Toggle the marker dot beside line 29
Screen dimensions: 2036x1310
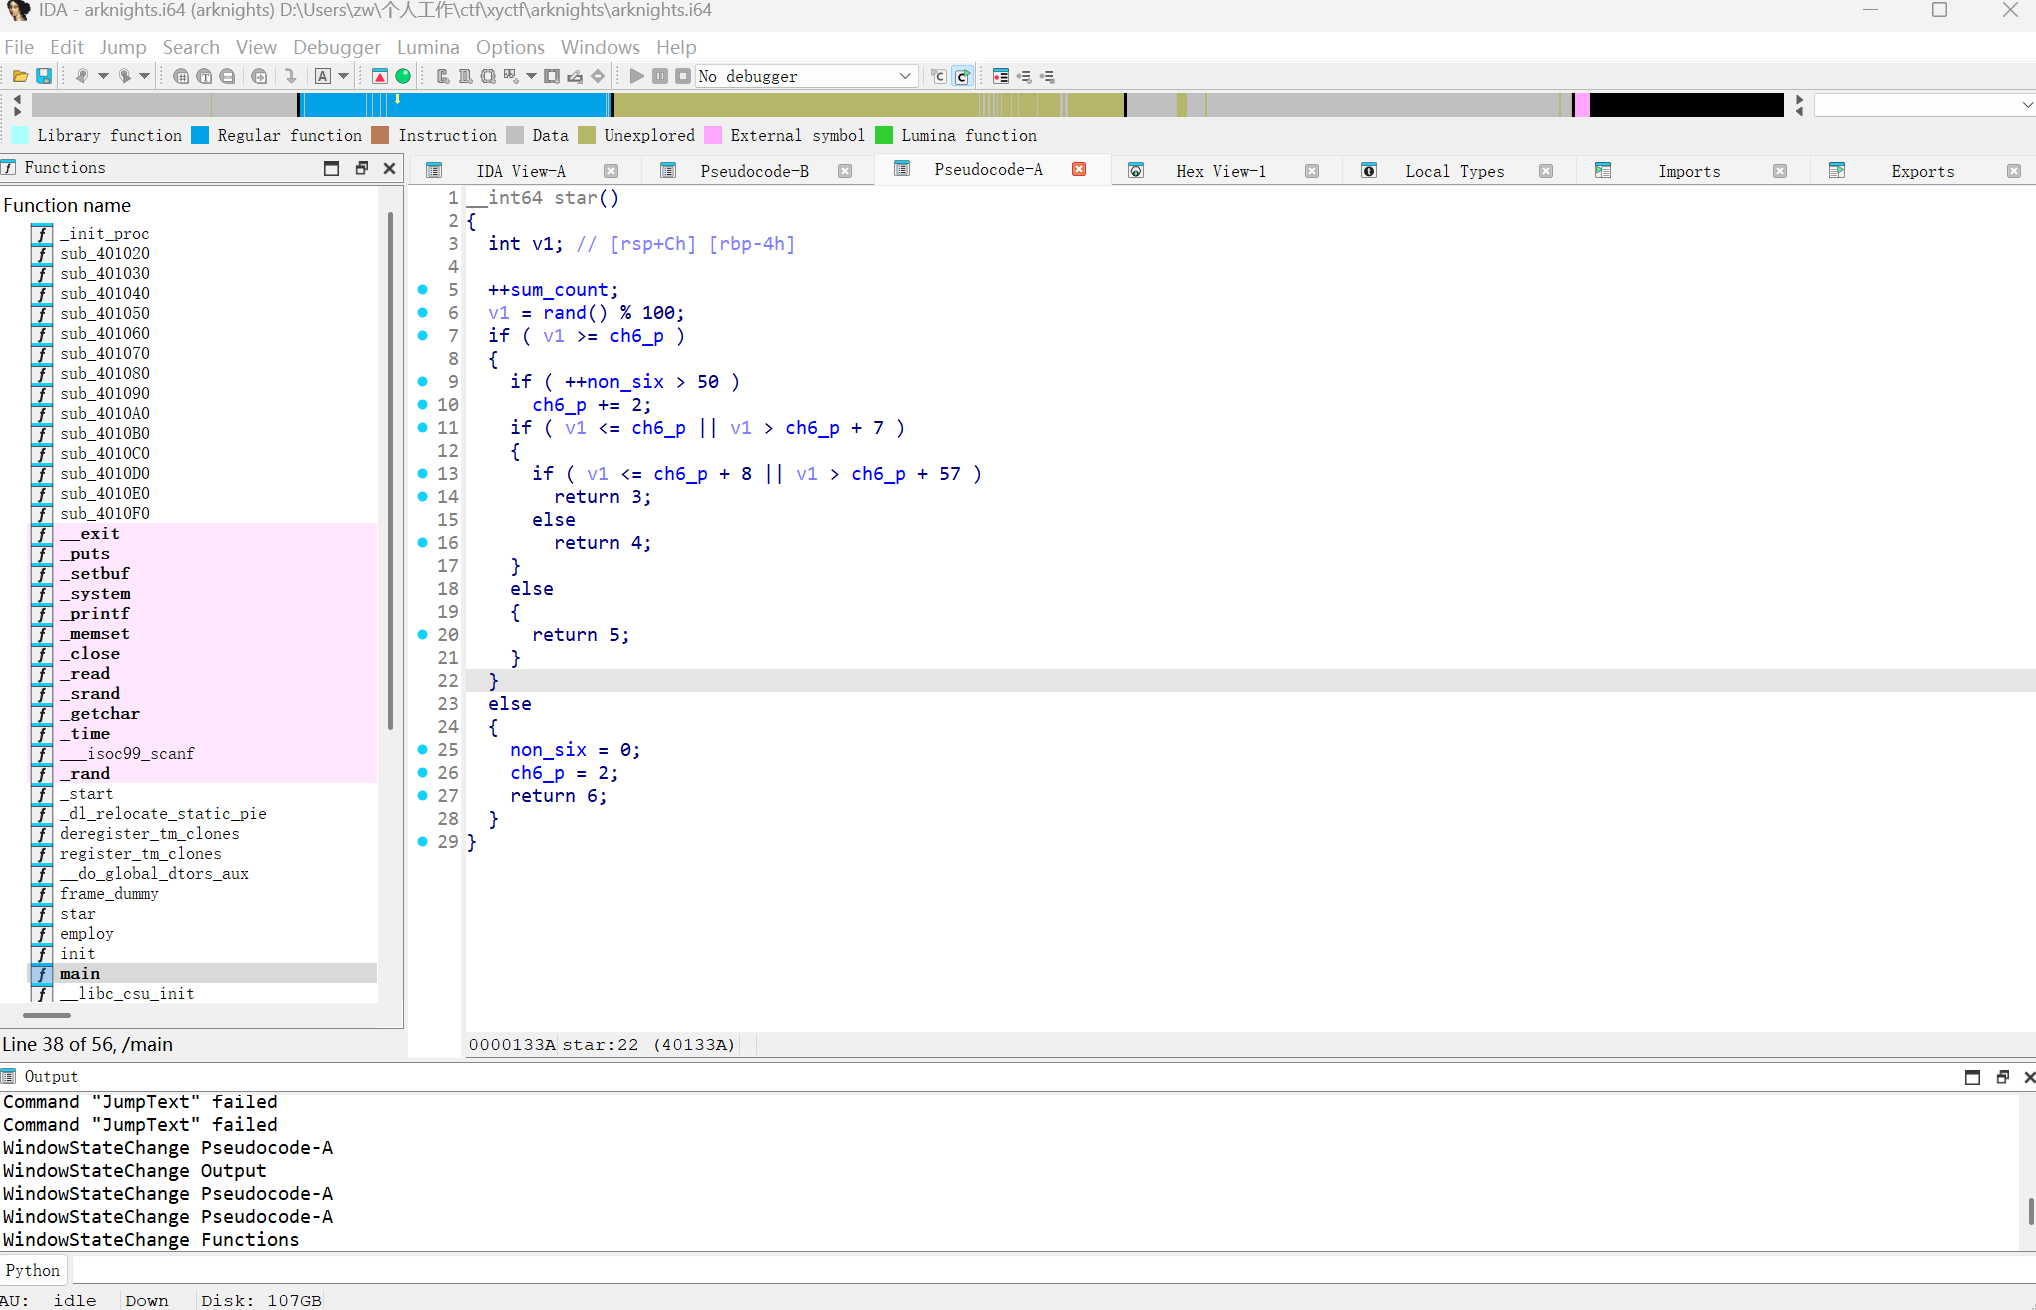[424, 842]
